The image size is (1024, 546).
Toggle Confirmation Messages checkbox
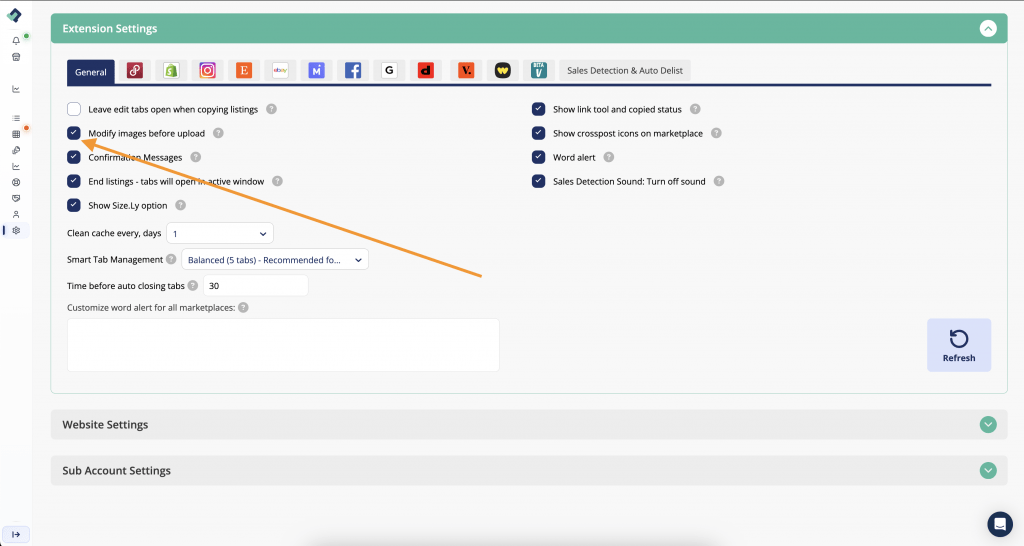[74, 157]
